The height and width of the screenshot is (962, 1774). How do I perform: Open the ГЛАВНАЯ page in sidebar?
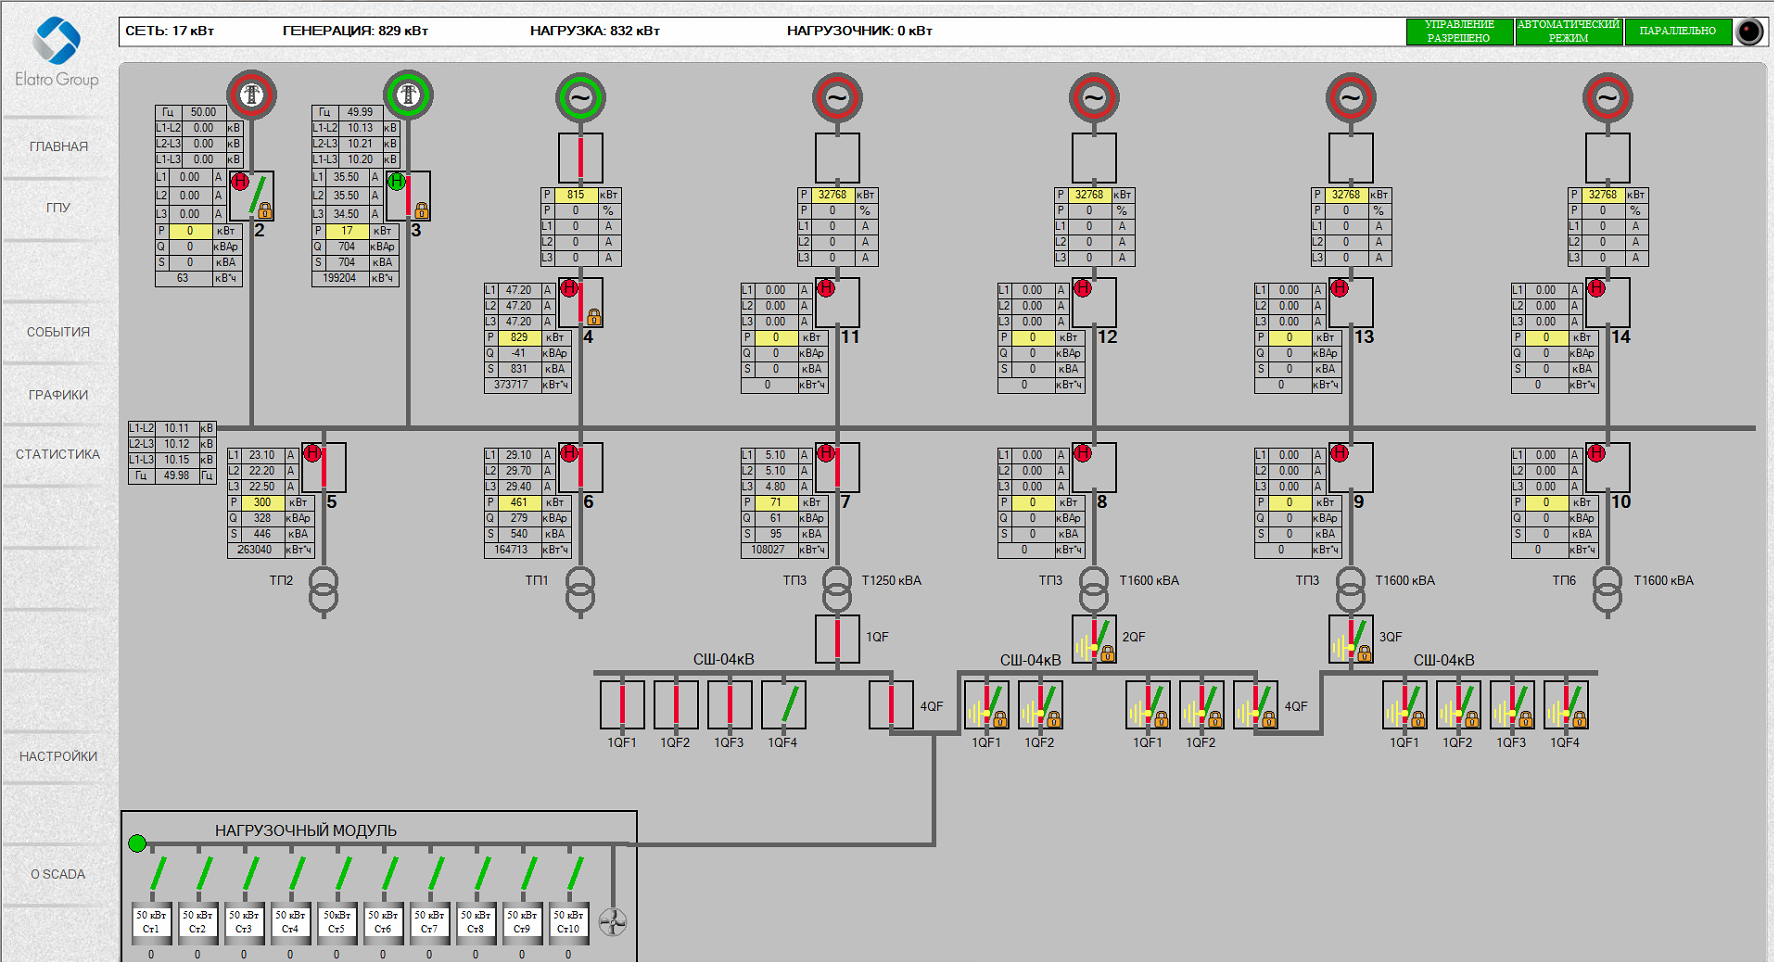point(58,147)
